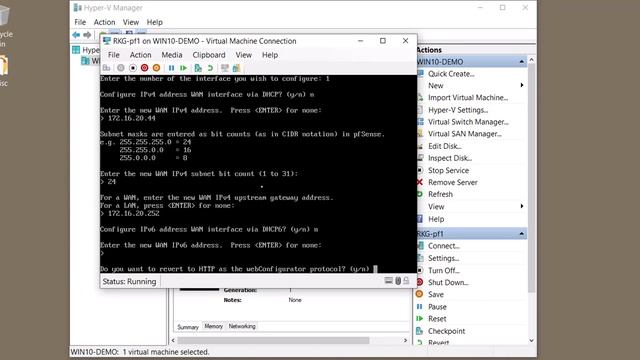Image resolution: width=640 pixels, height=360 pixels.
Task: Open View menu in Hyper-V Manager
Action: 131,22
